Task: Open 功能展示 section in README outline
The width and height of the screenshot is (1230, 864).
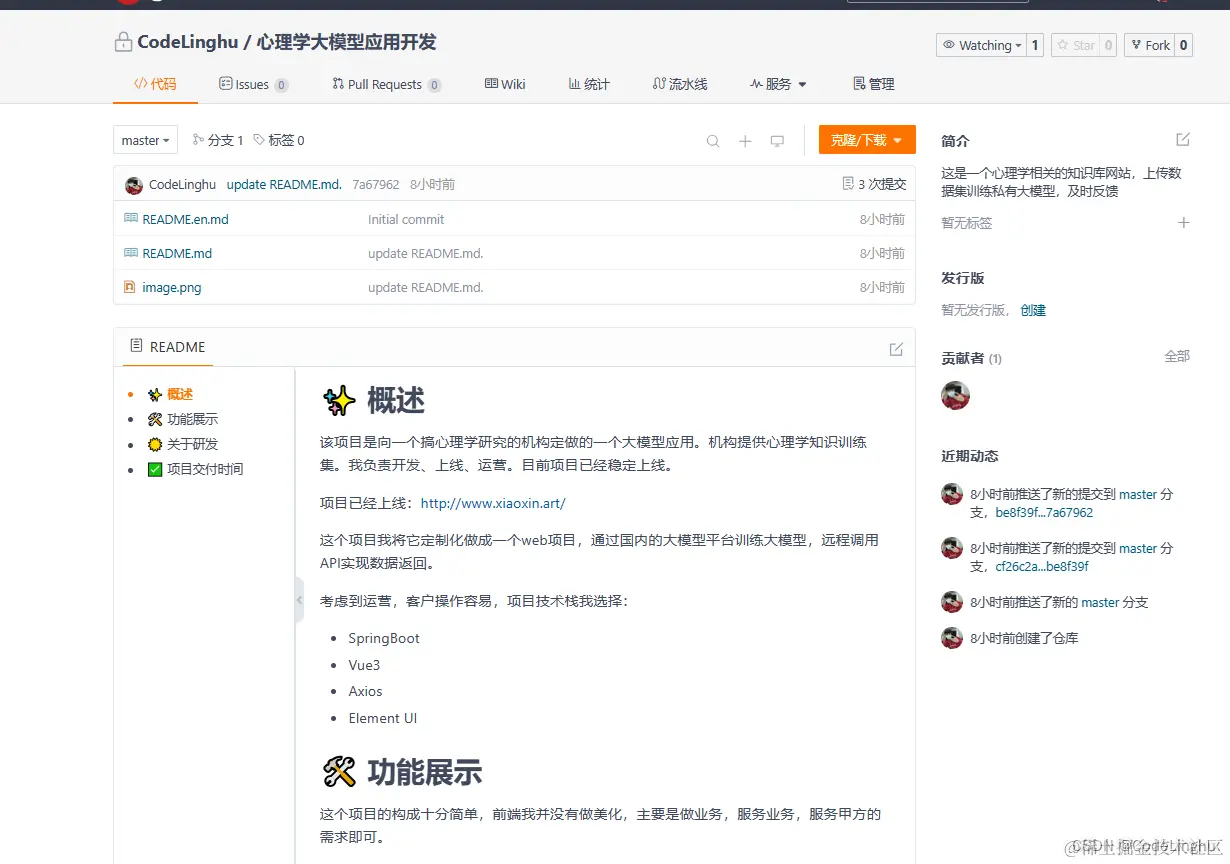Action: tap(196, 419)
